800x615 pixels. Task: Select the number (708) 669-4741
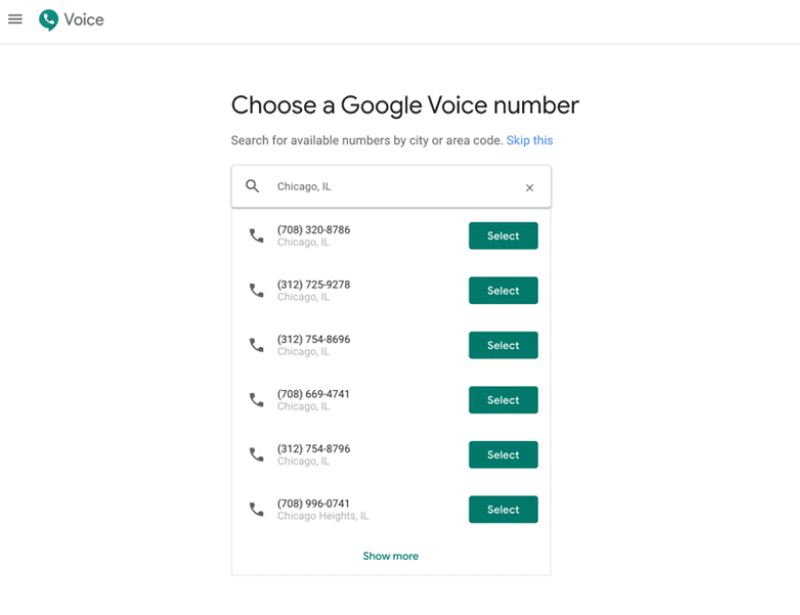click(503, 400)
